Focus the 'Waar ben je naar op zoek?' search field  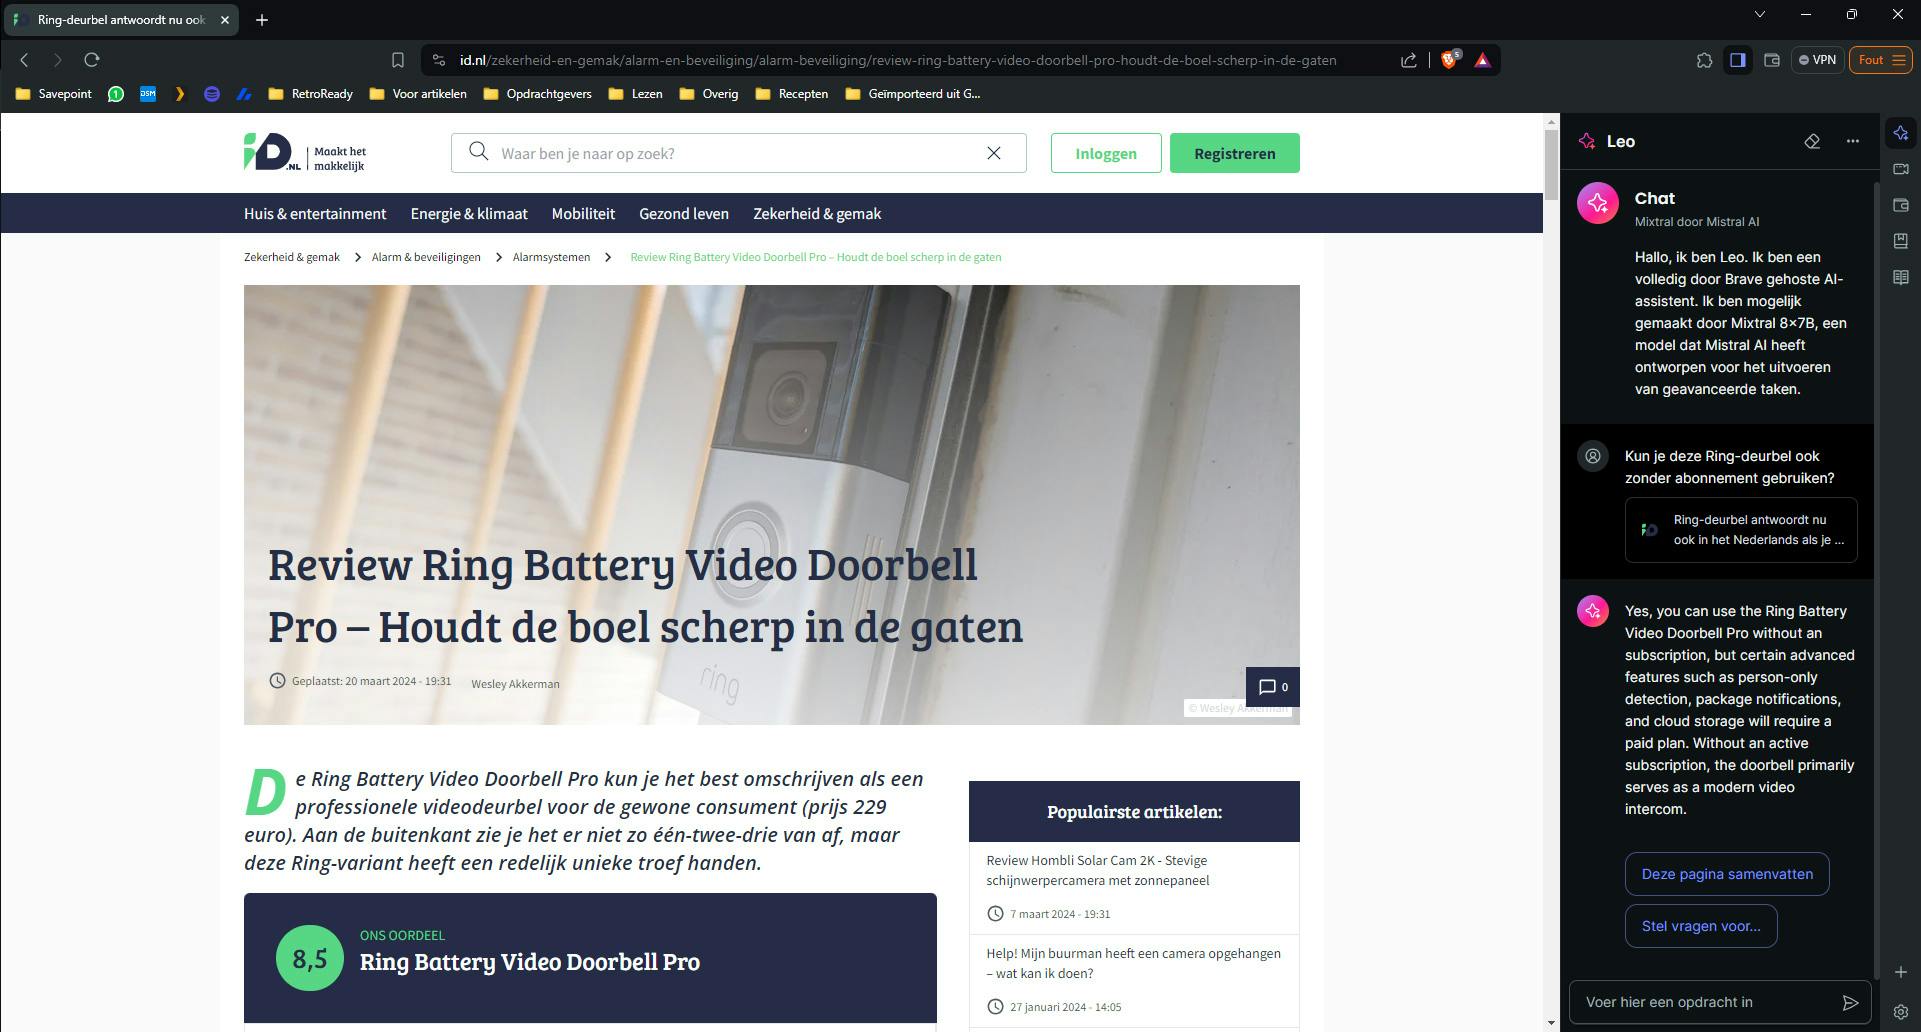click(738, 153)
